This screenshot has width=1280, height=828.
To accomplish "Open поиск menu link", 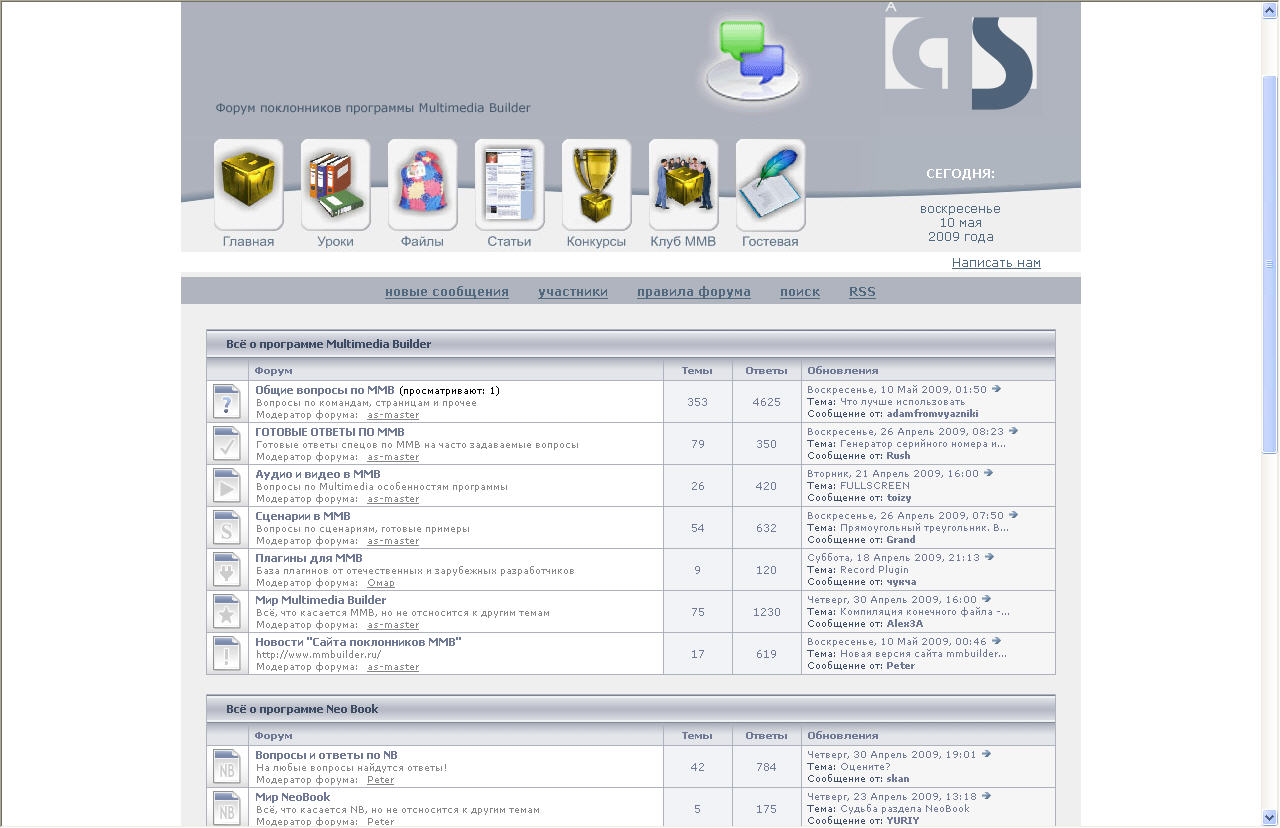I will coord(800,292).
